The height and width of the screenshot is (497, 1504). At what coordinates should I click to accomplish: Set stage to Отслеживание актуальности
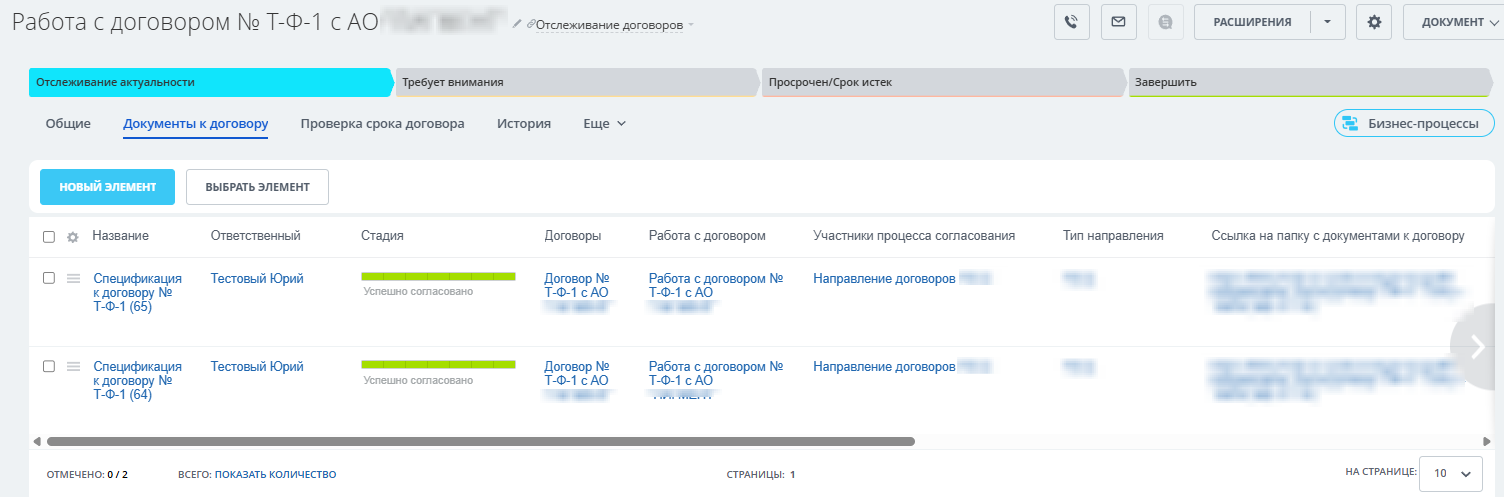click(210, 82)
